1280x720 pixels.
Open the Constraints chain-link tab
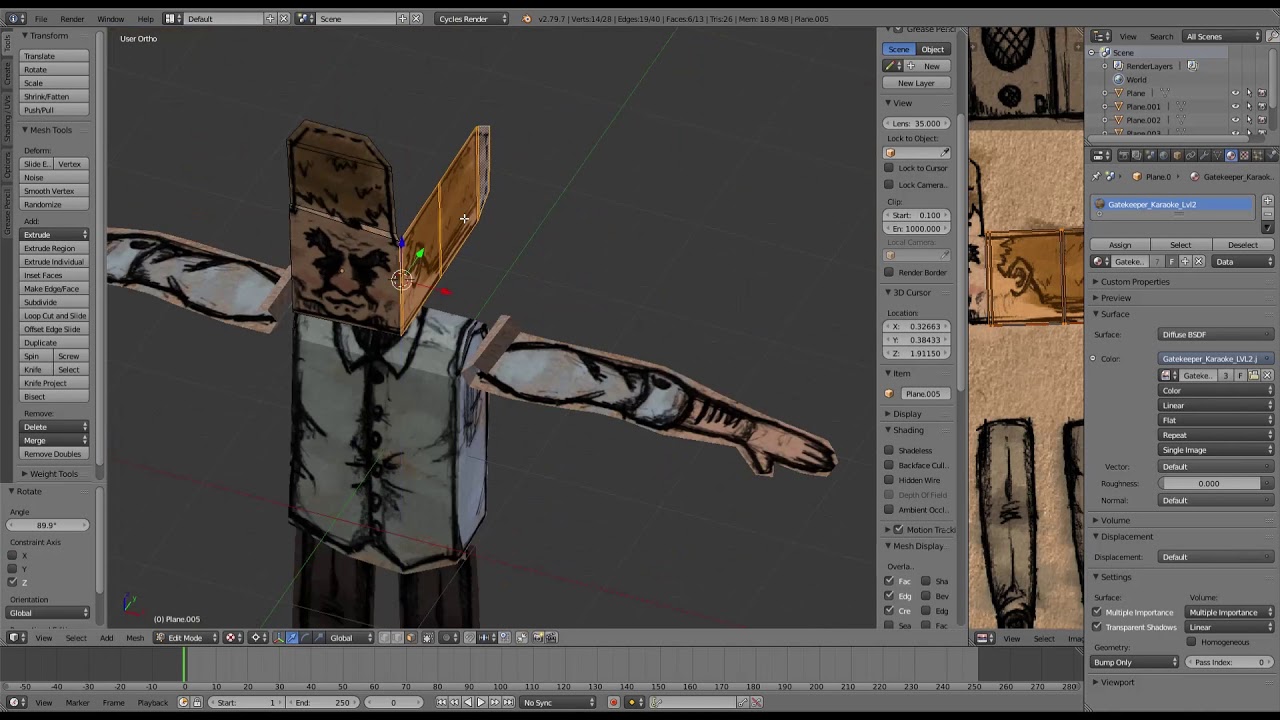pos(1190,155)
